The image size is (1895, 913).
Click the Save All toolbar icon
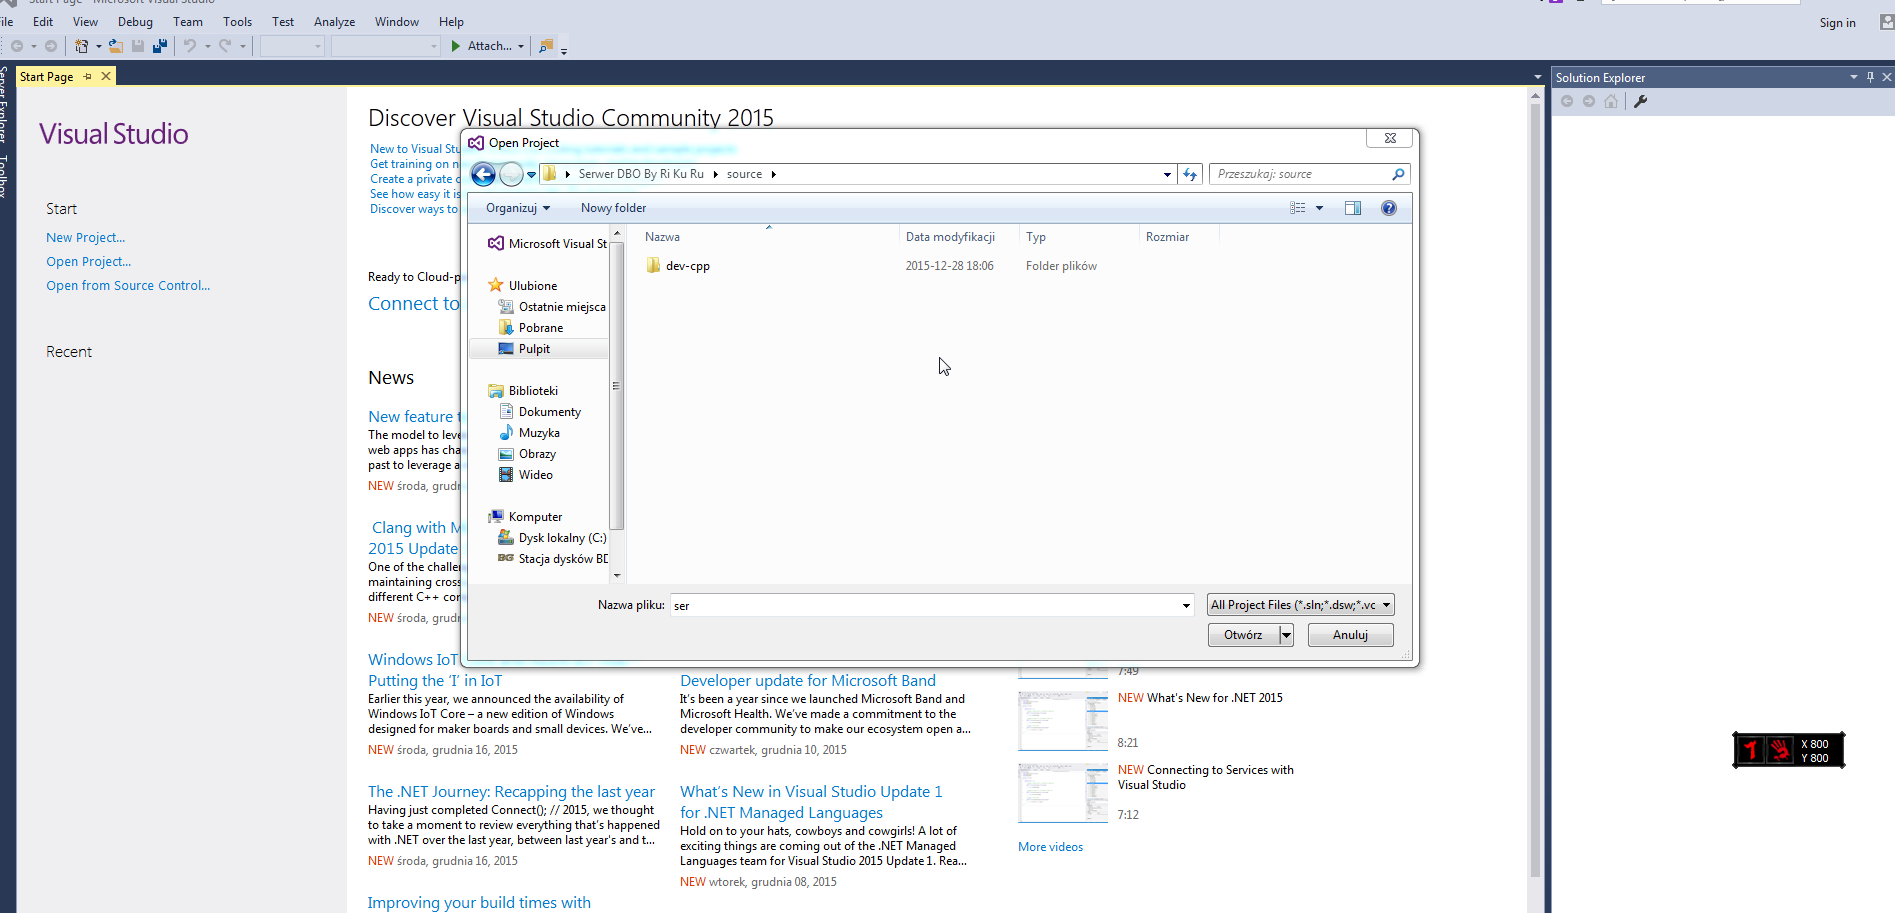[159, 46]
